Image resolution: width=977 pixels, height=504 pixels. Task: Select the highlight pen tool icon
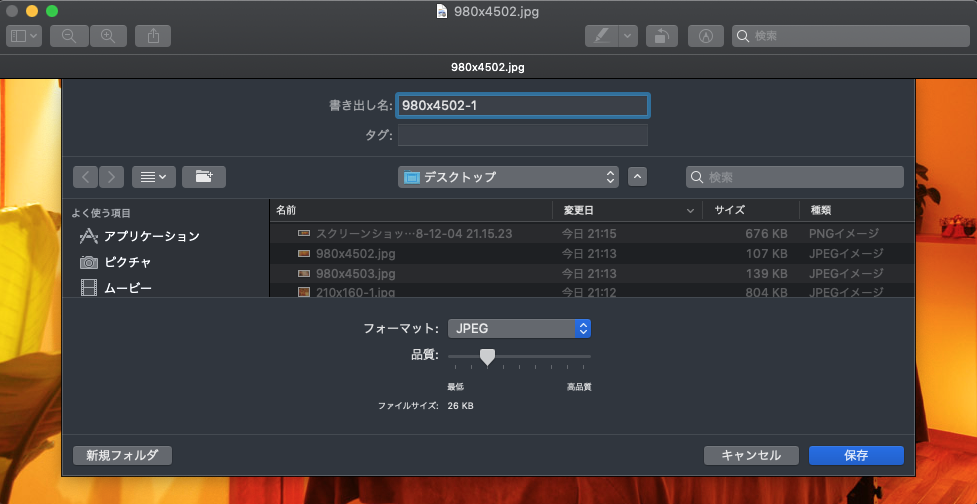[601, 36]
